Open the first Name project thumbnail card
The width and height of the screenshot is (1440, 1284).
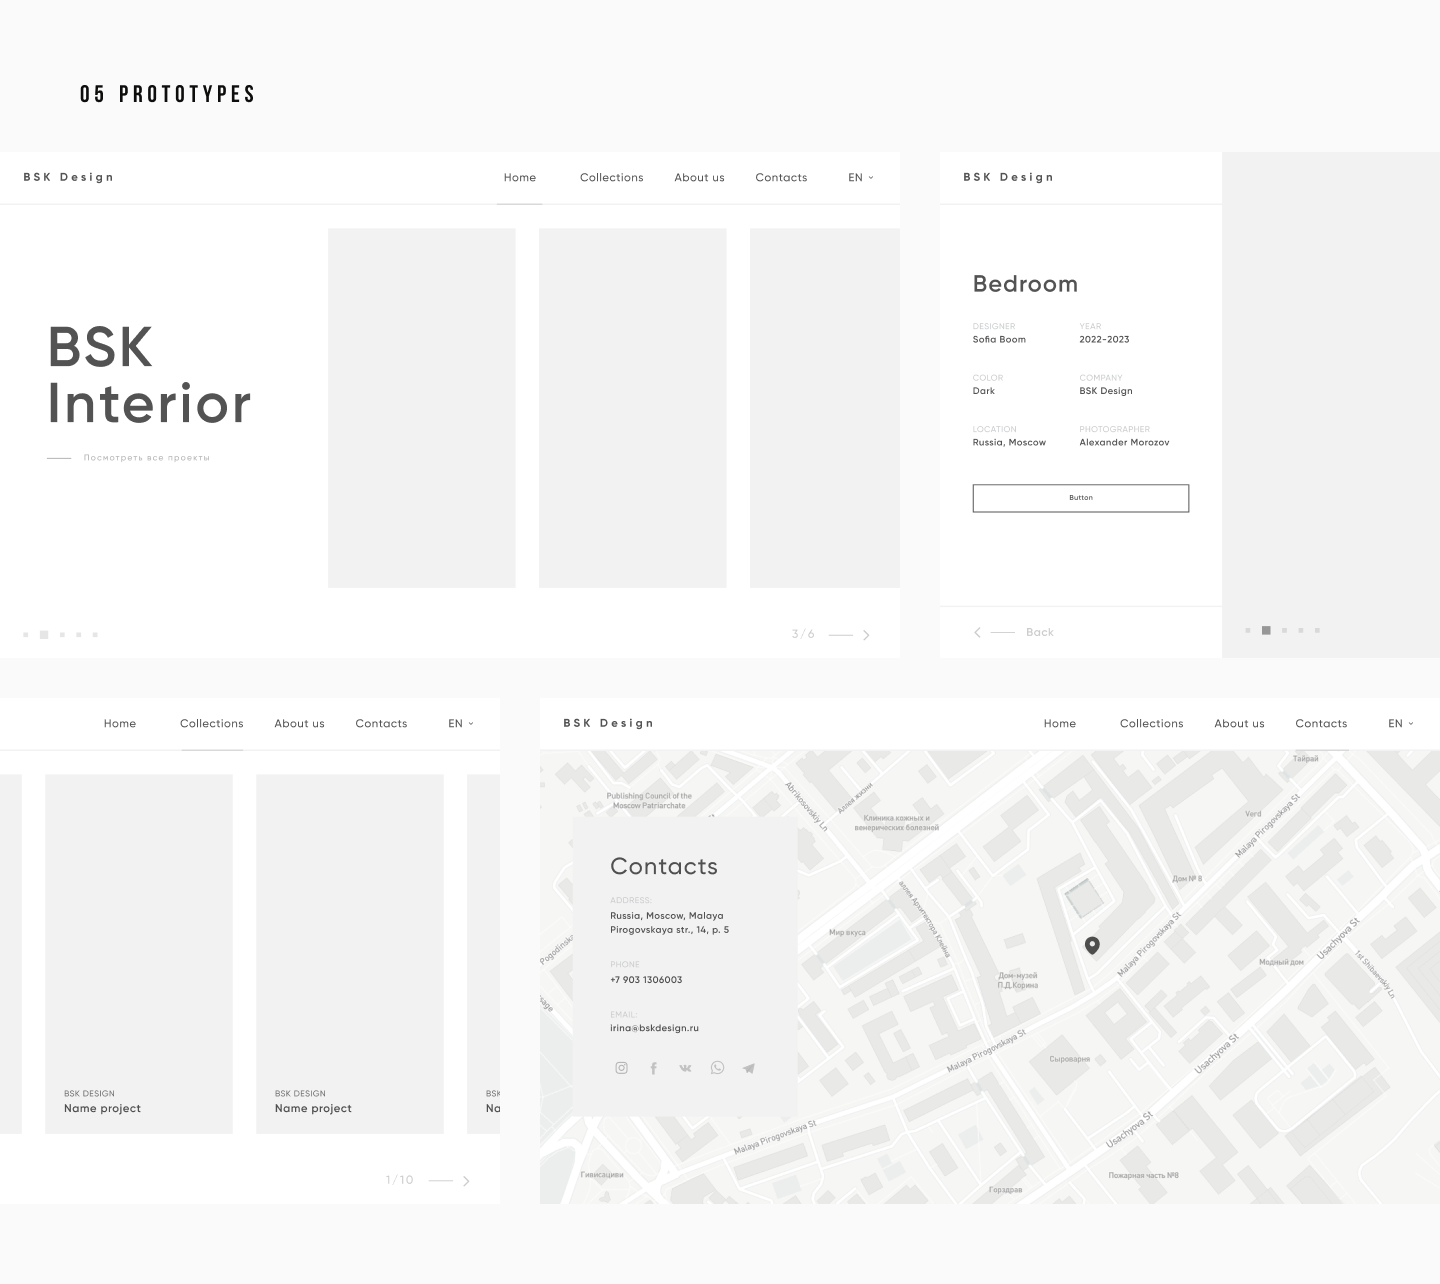tap(139, 953)
